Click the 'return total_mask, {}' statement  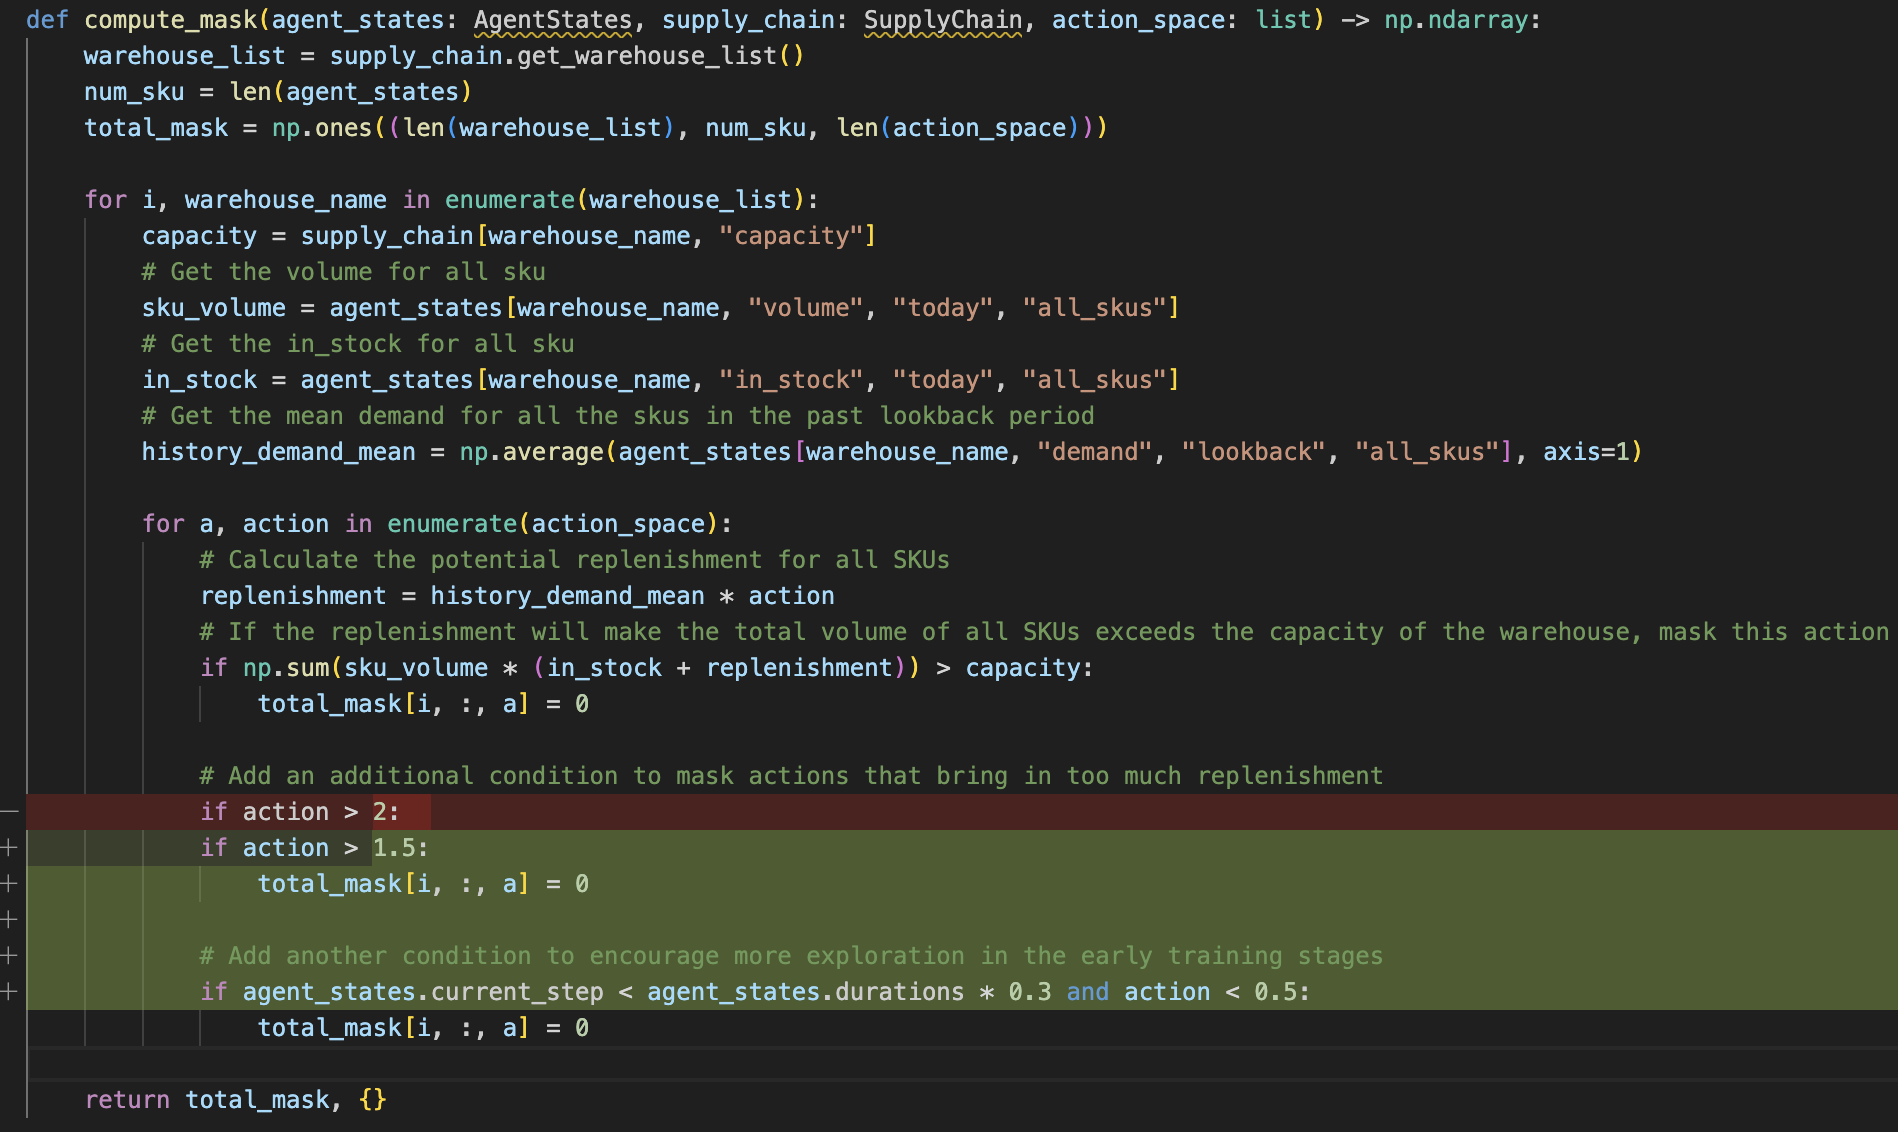pyautogui.click(x=235, y=1100)
